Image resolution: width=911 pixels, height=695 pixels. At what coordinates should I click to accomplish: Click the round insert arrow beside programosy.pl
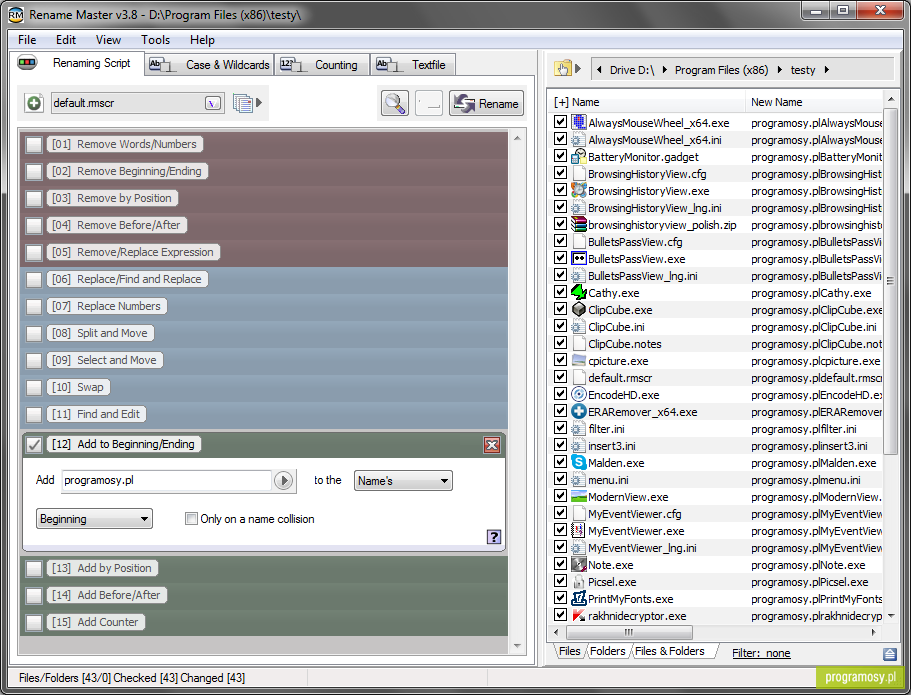[284, 481]
